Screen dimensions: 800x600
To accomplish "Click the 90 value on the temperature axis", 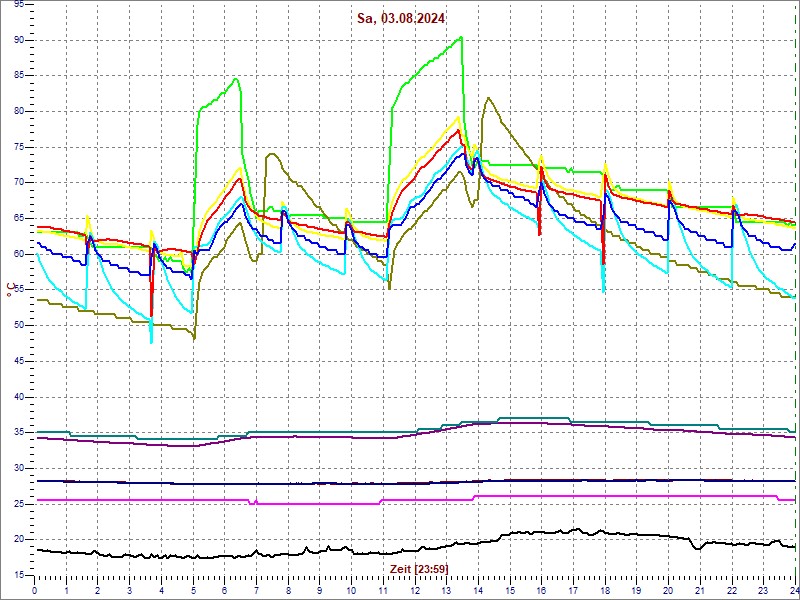I will (19, 40).
